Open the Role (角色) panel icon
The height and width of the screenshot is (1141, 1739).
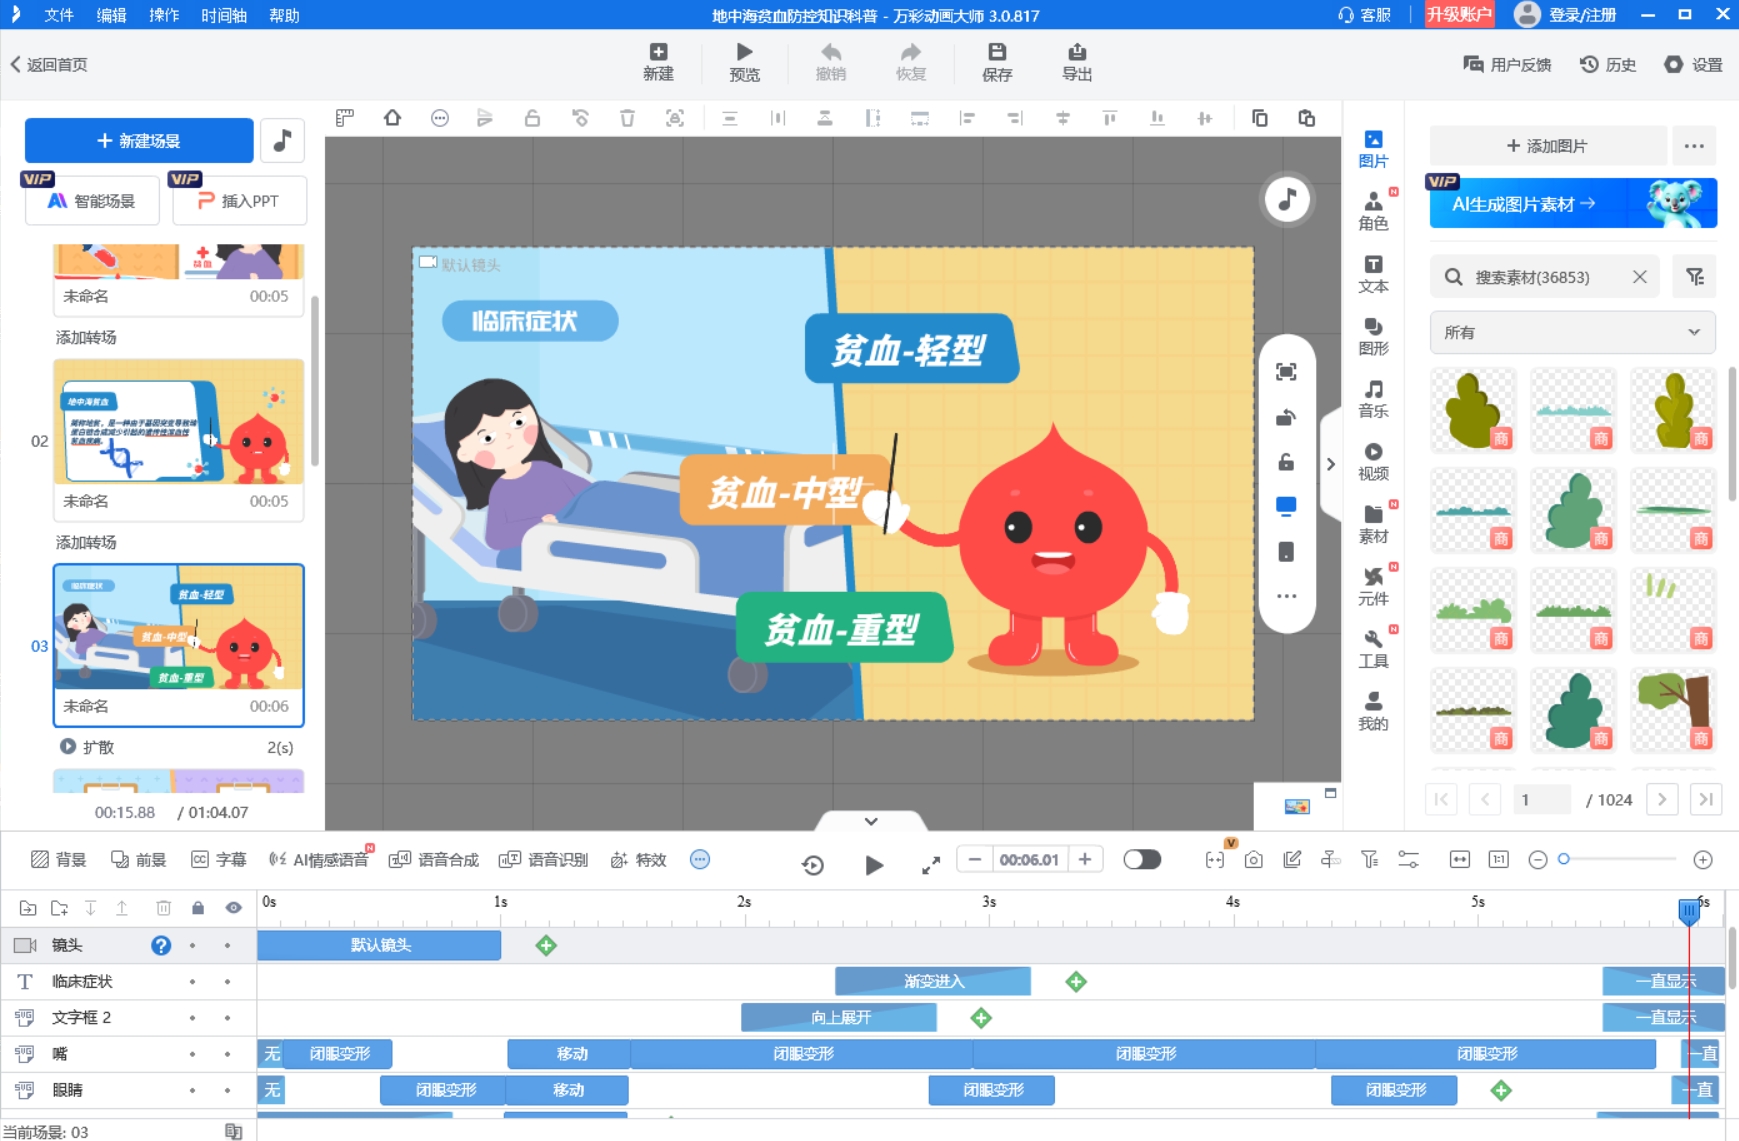(1373, 211)
